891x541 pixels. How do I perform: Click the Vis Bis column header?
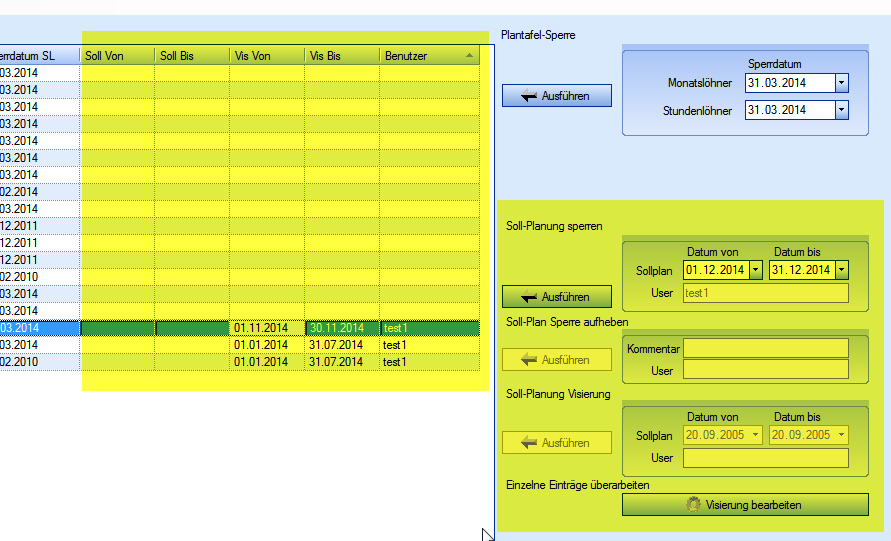coord(342,56)
